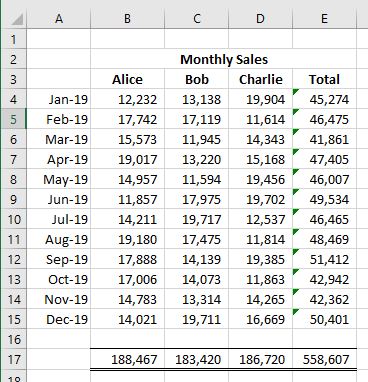This screenshot has height=382, width=368.
Task: Select March total cell 41,861
Action: click(x=324, y=139)
